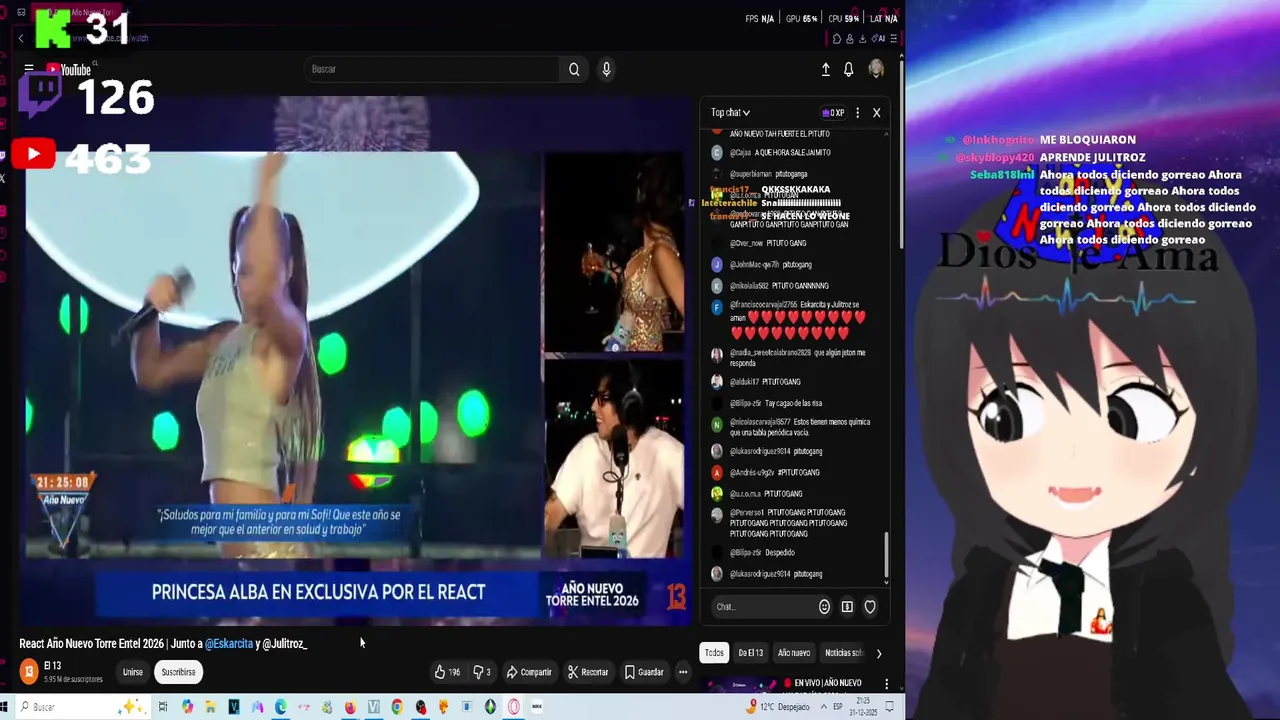Click Compartir button

(529, 672)
